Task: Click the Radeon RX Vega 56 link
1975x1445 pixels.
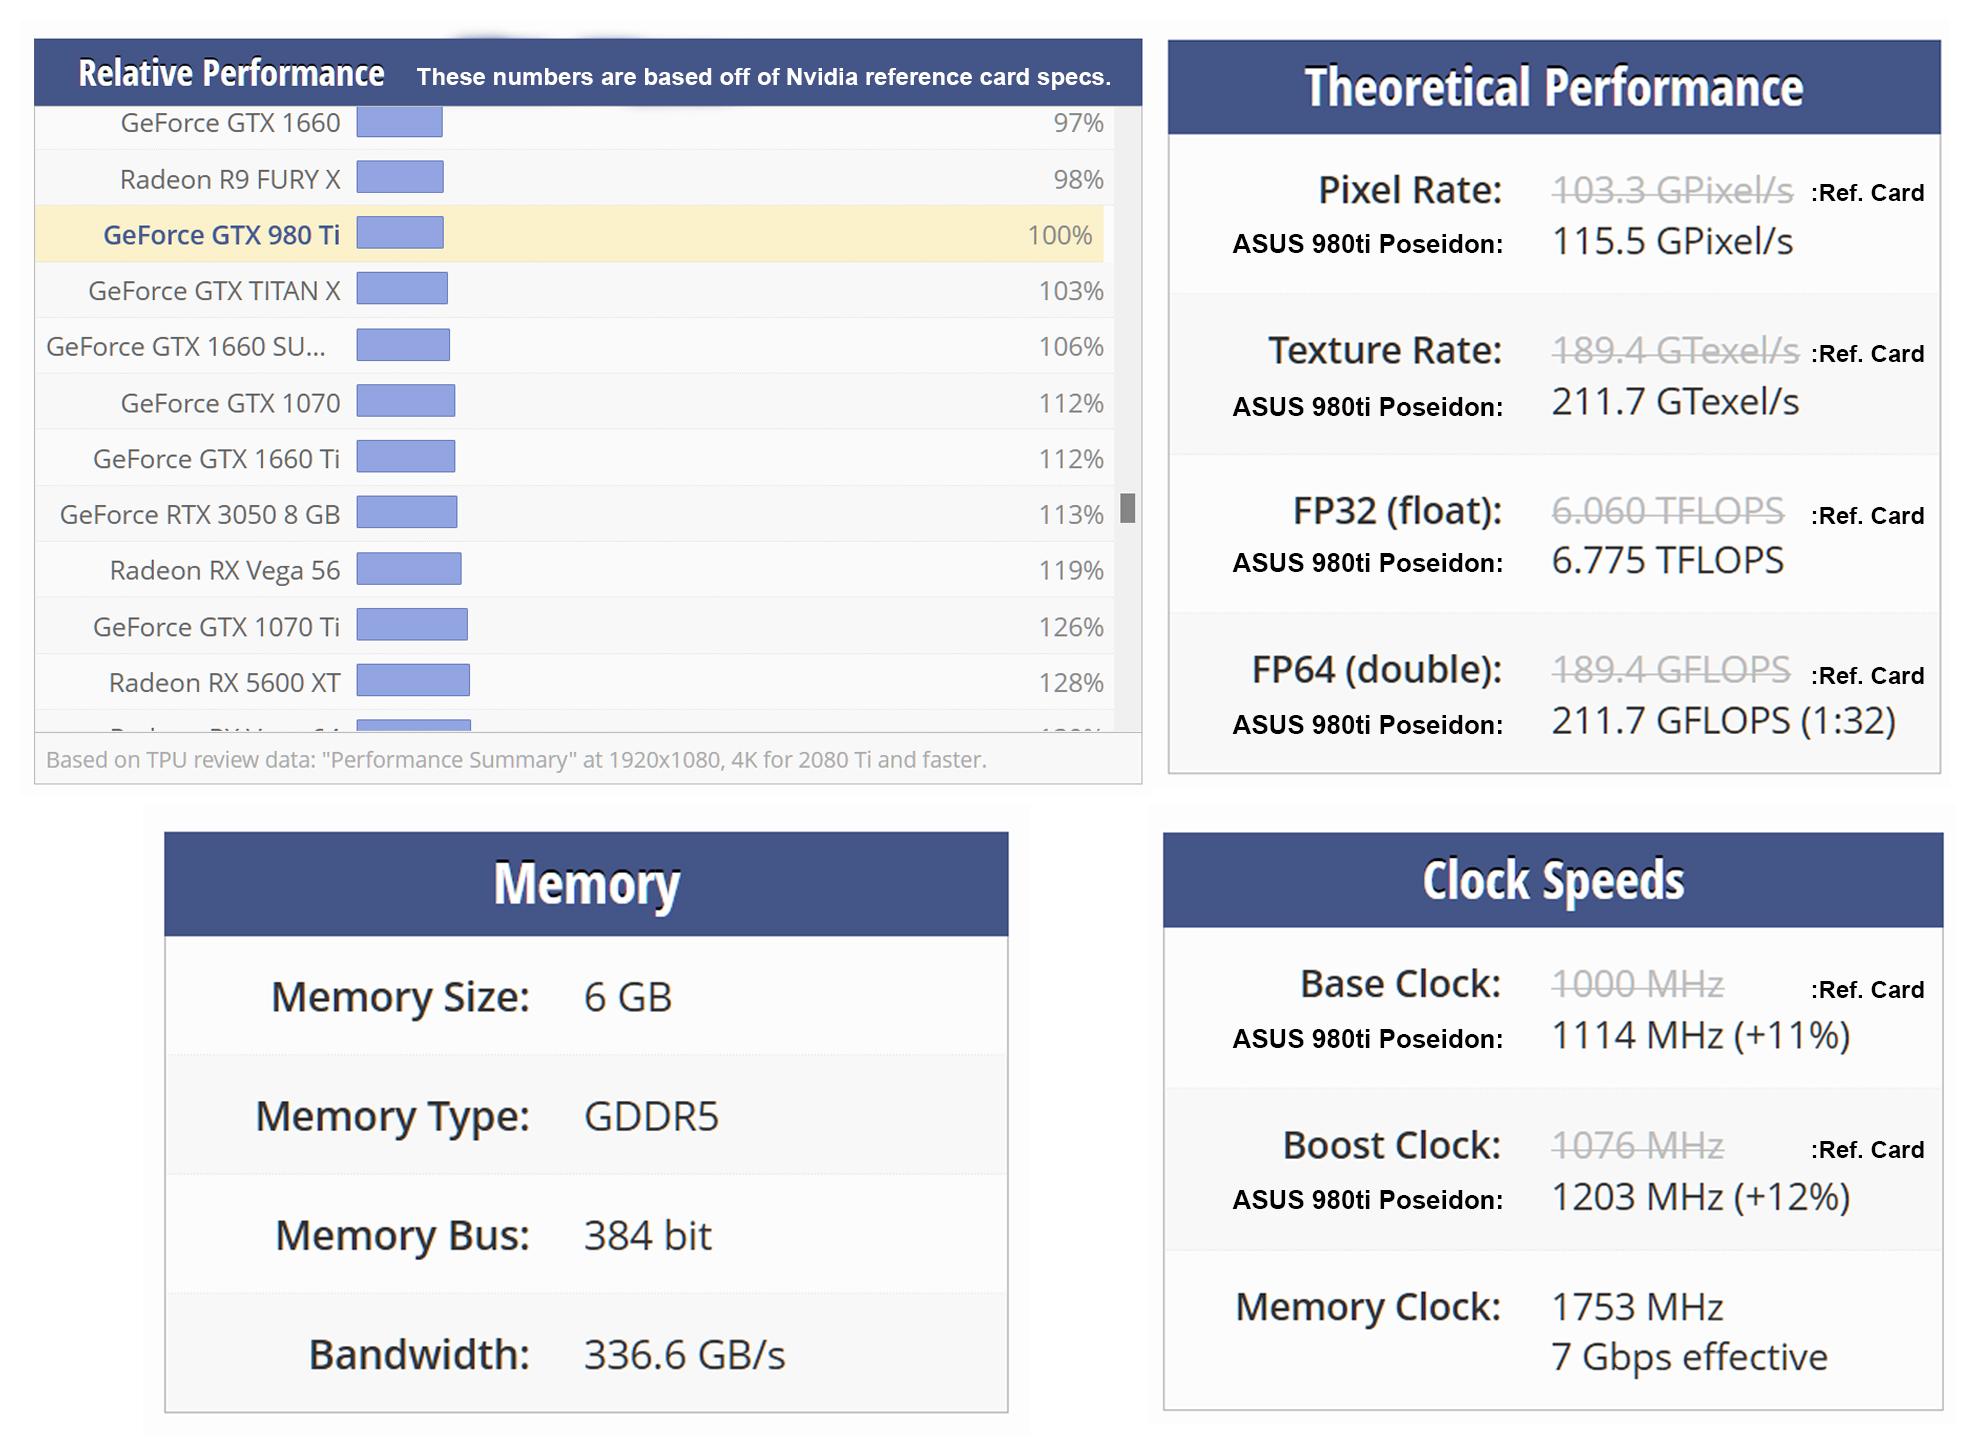Action: 225,571
